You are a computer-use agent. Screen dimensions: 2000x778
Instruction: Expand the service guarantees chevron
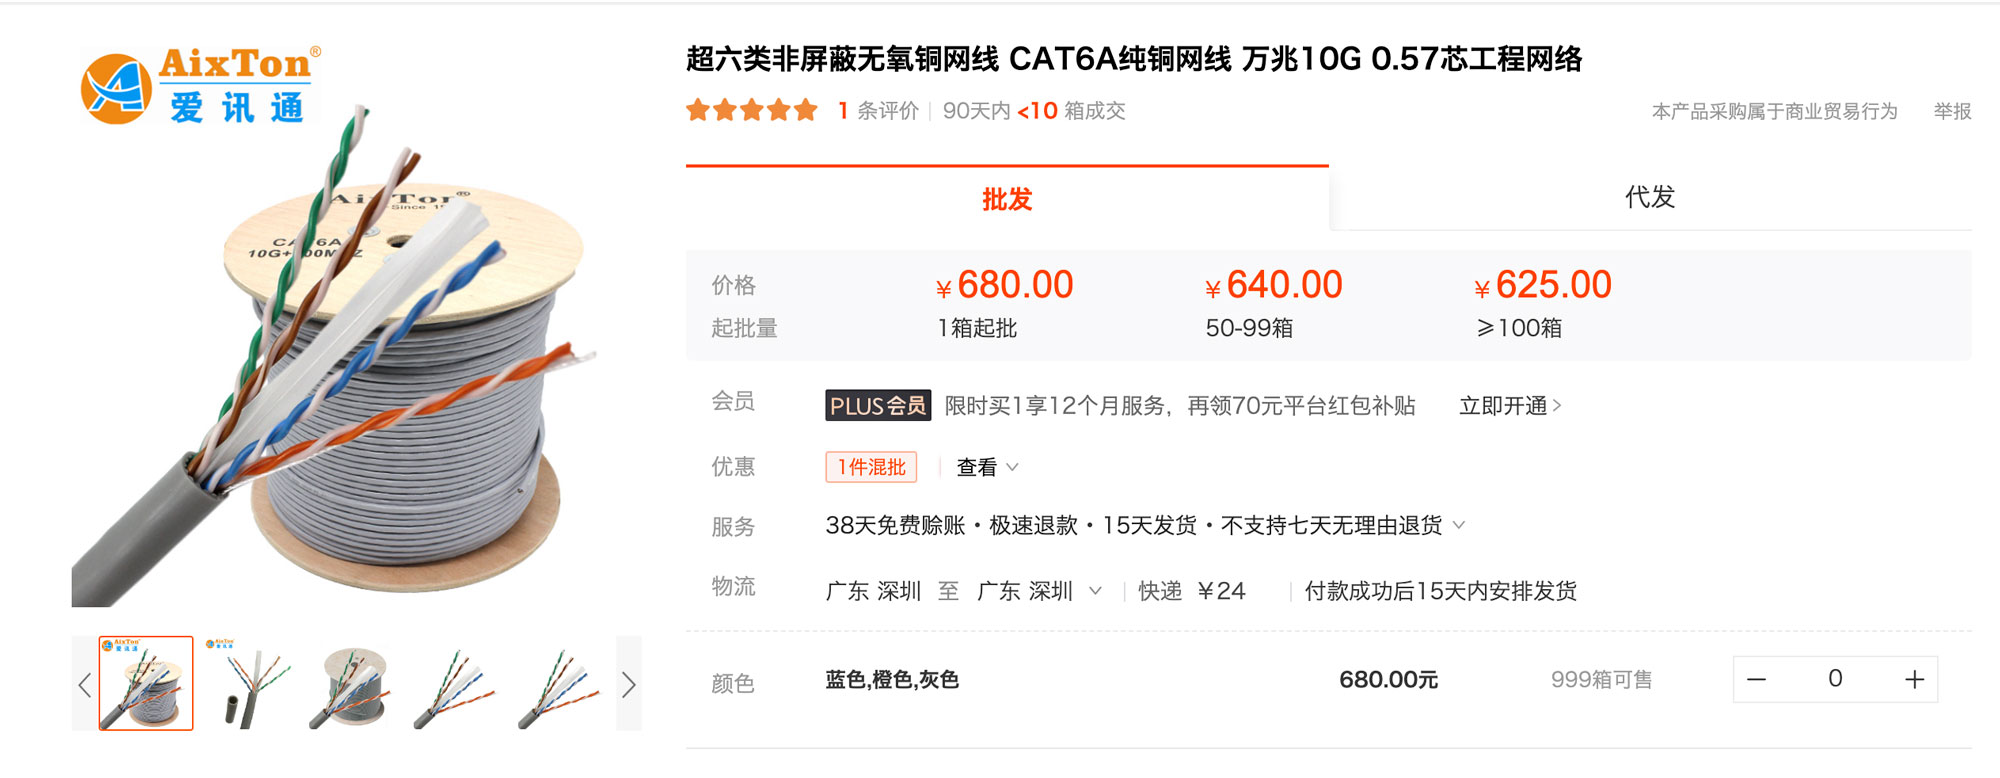coord(1459,525)
